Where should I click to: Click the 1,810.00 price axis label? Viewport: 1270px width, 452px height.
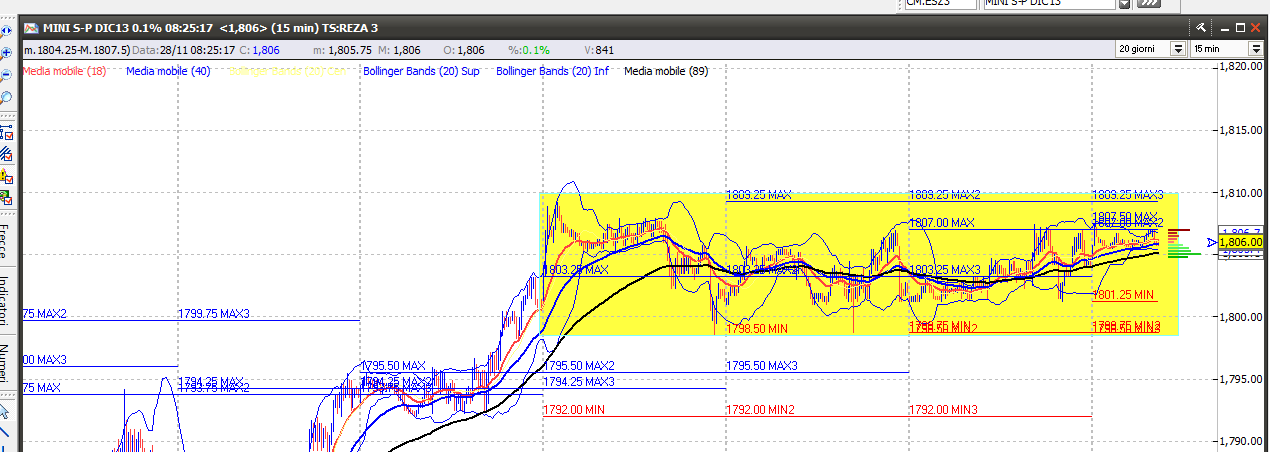[1241, 192]
